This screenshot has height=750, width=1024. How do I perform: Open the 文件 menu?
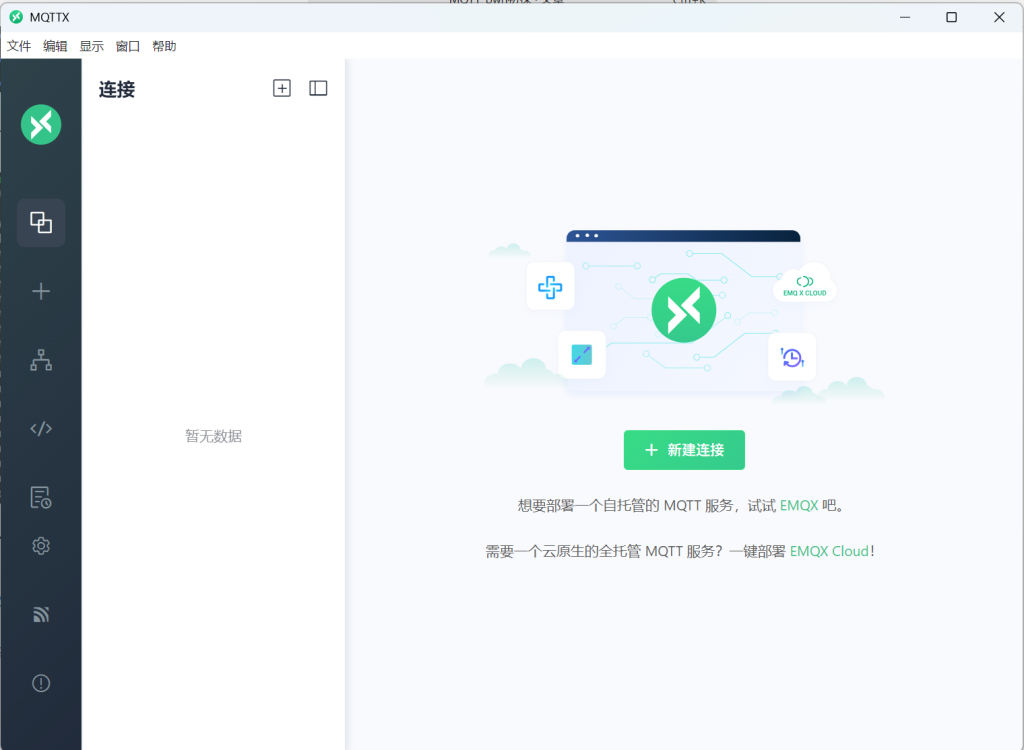[x=19, y=46]
